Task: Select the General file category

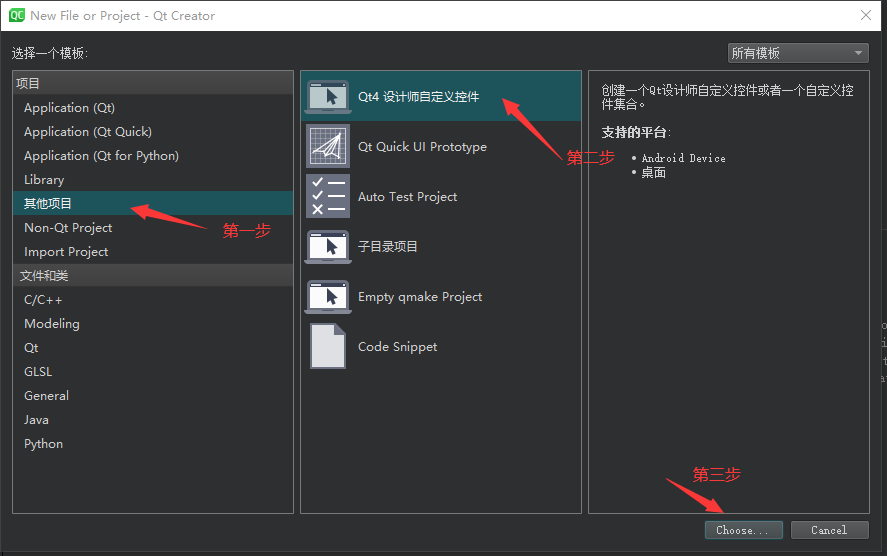Action: point(153,396)
